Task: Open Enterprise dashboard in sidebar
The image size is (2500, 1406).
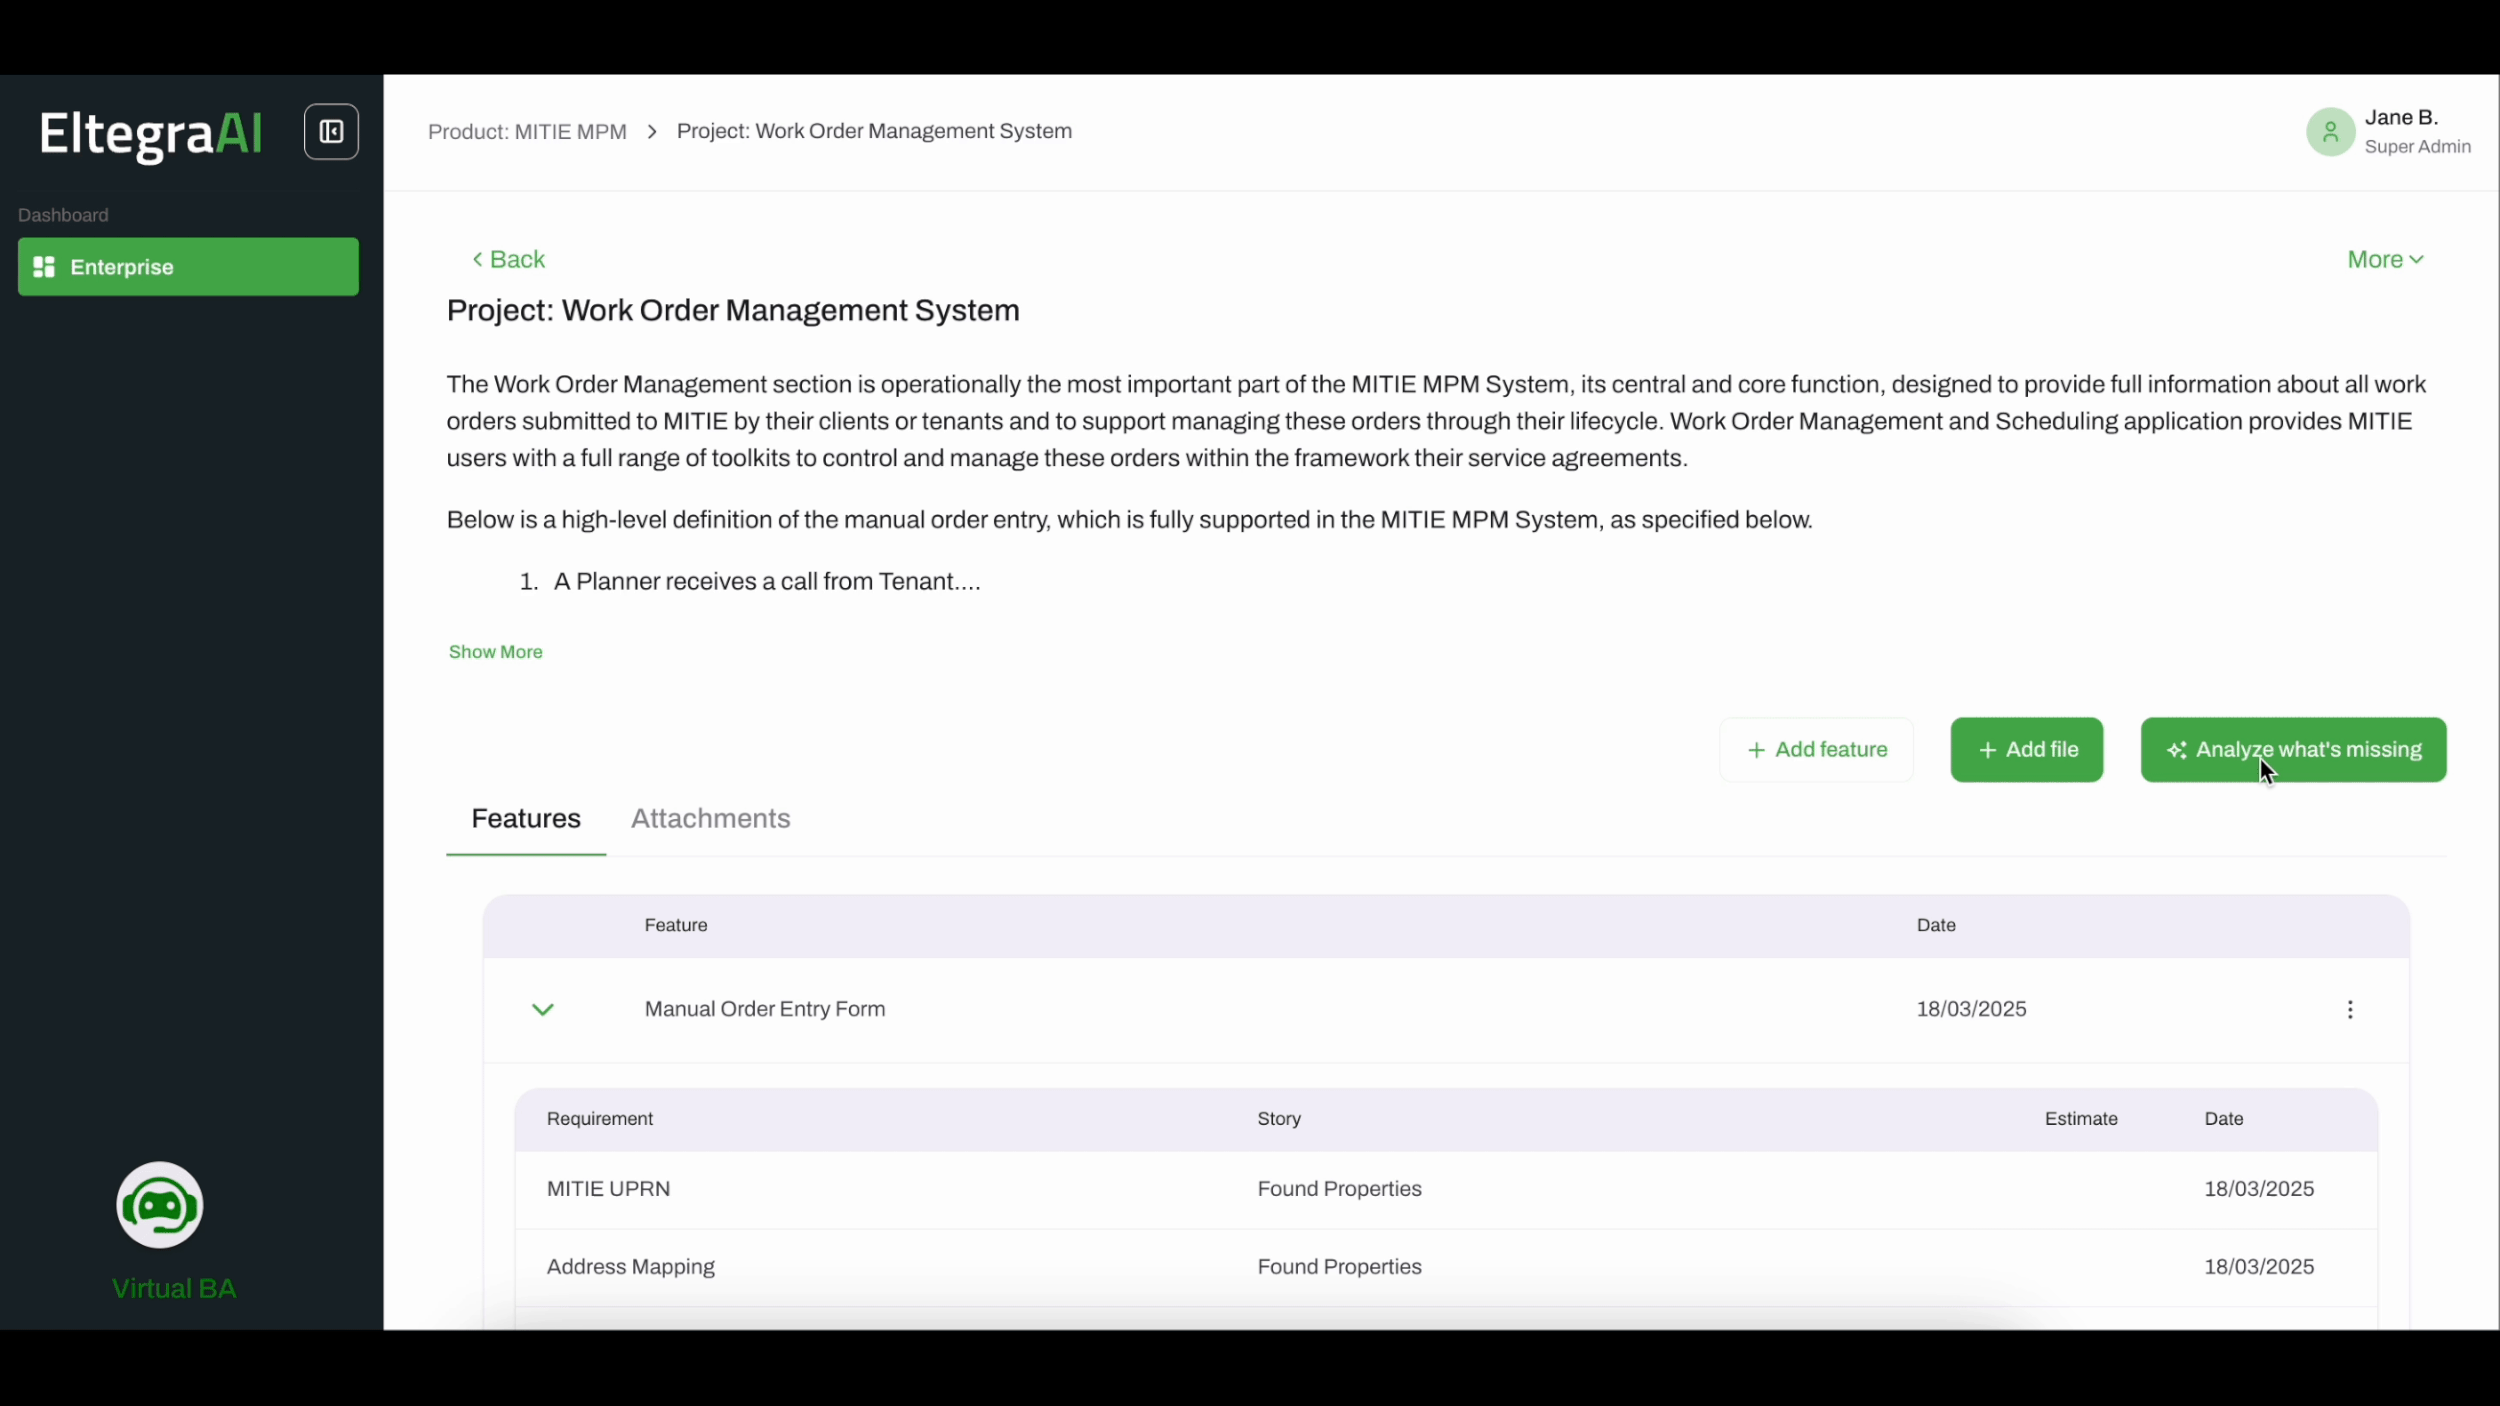Action: point(188,267)
